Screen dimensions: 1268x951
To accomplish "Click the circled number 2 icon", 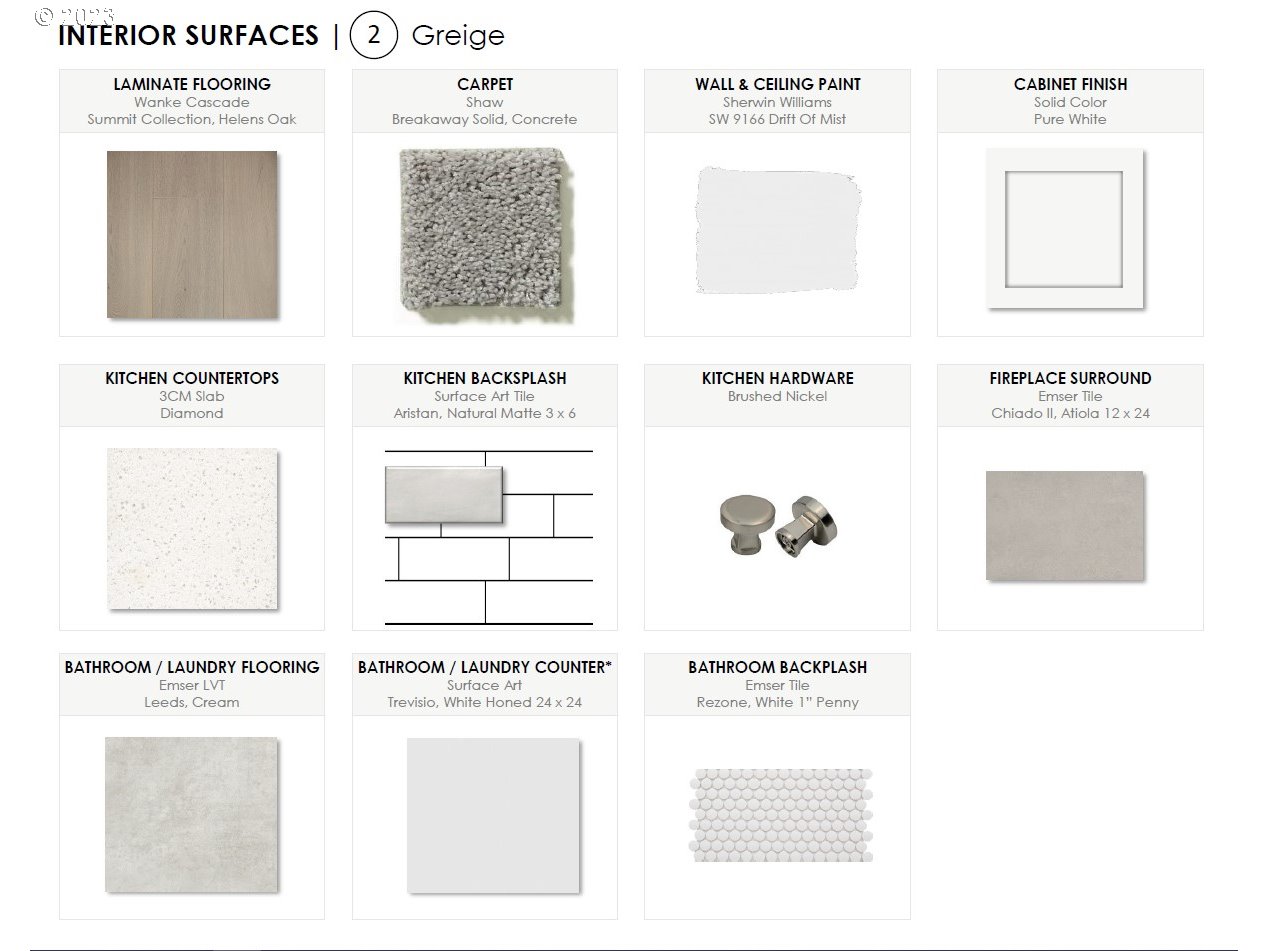I will pos(374,36).
